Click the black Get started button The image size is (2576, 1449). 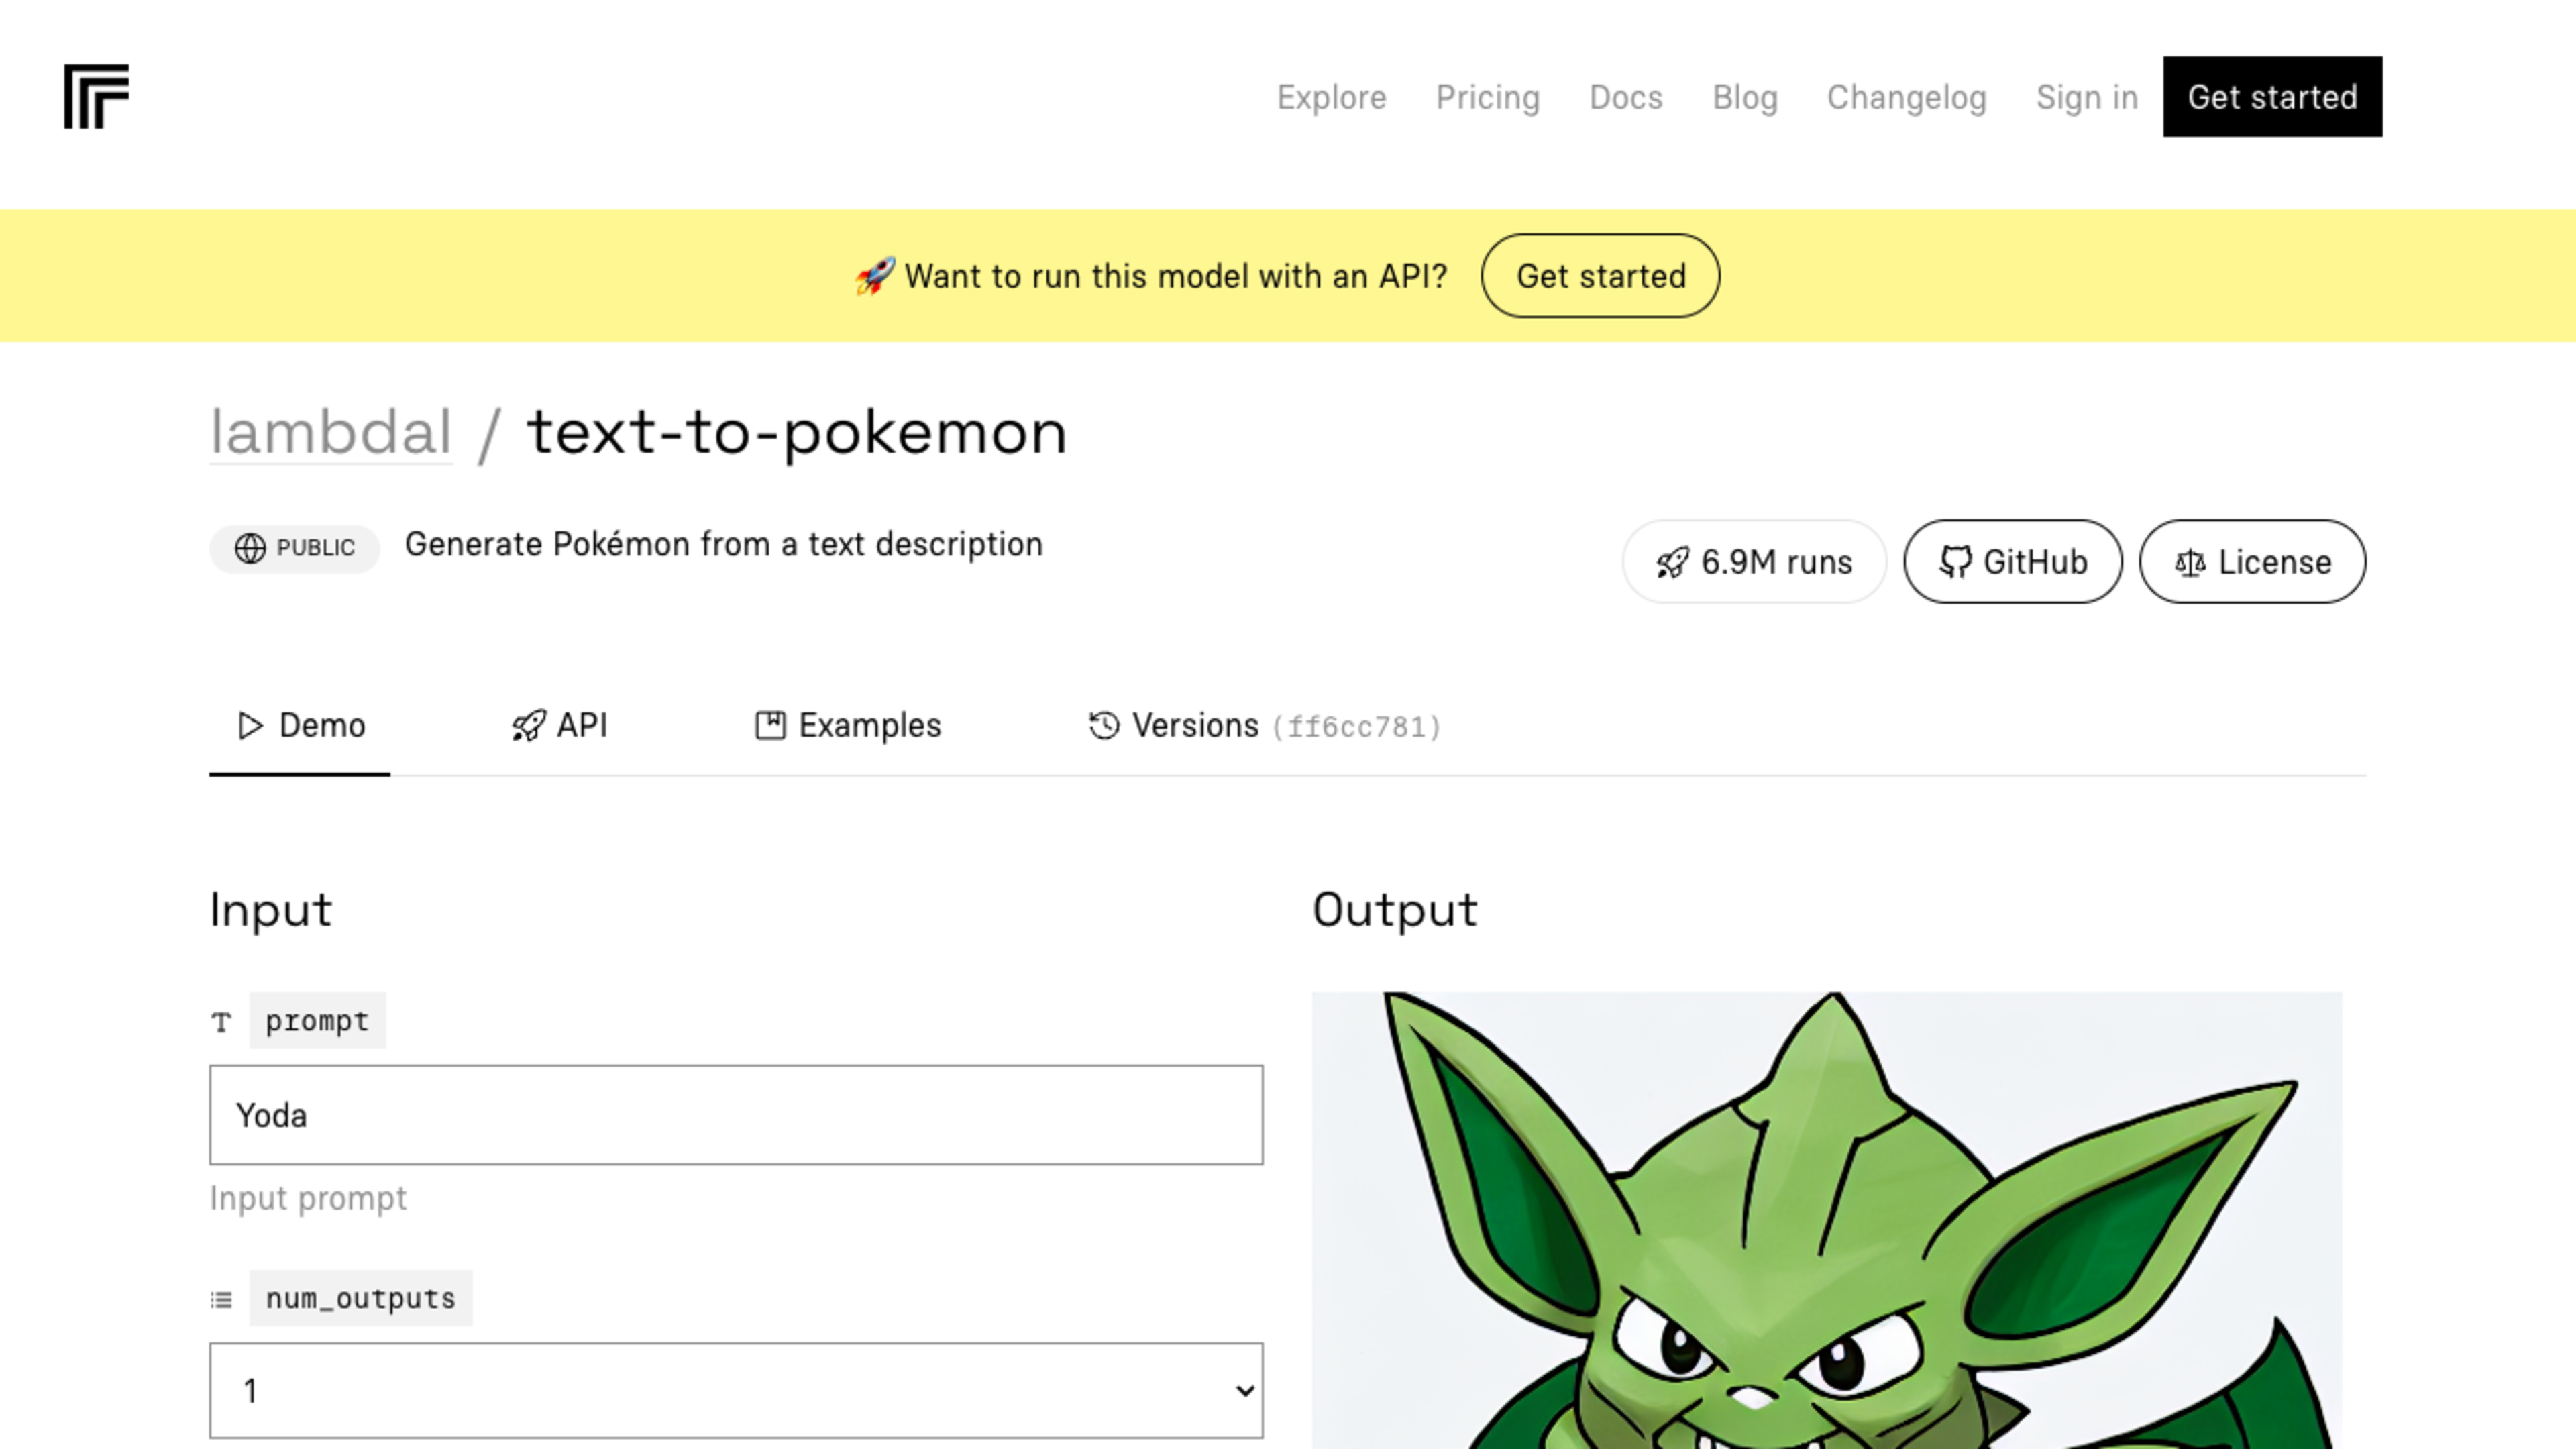pyautogui.click(x=2272, y=97)
